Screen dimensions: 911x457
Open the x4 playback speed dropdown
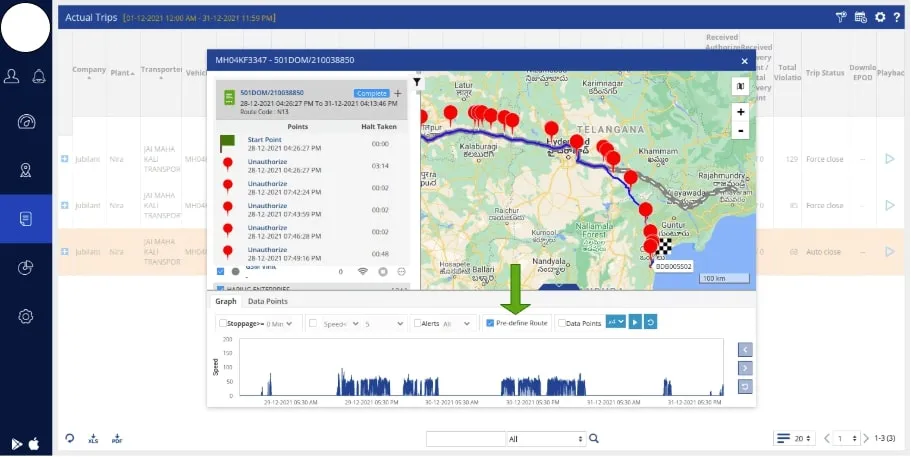coord(615,322)
